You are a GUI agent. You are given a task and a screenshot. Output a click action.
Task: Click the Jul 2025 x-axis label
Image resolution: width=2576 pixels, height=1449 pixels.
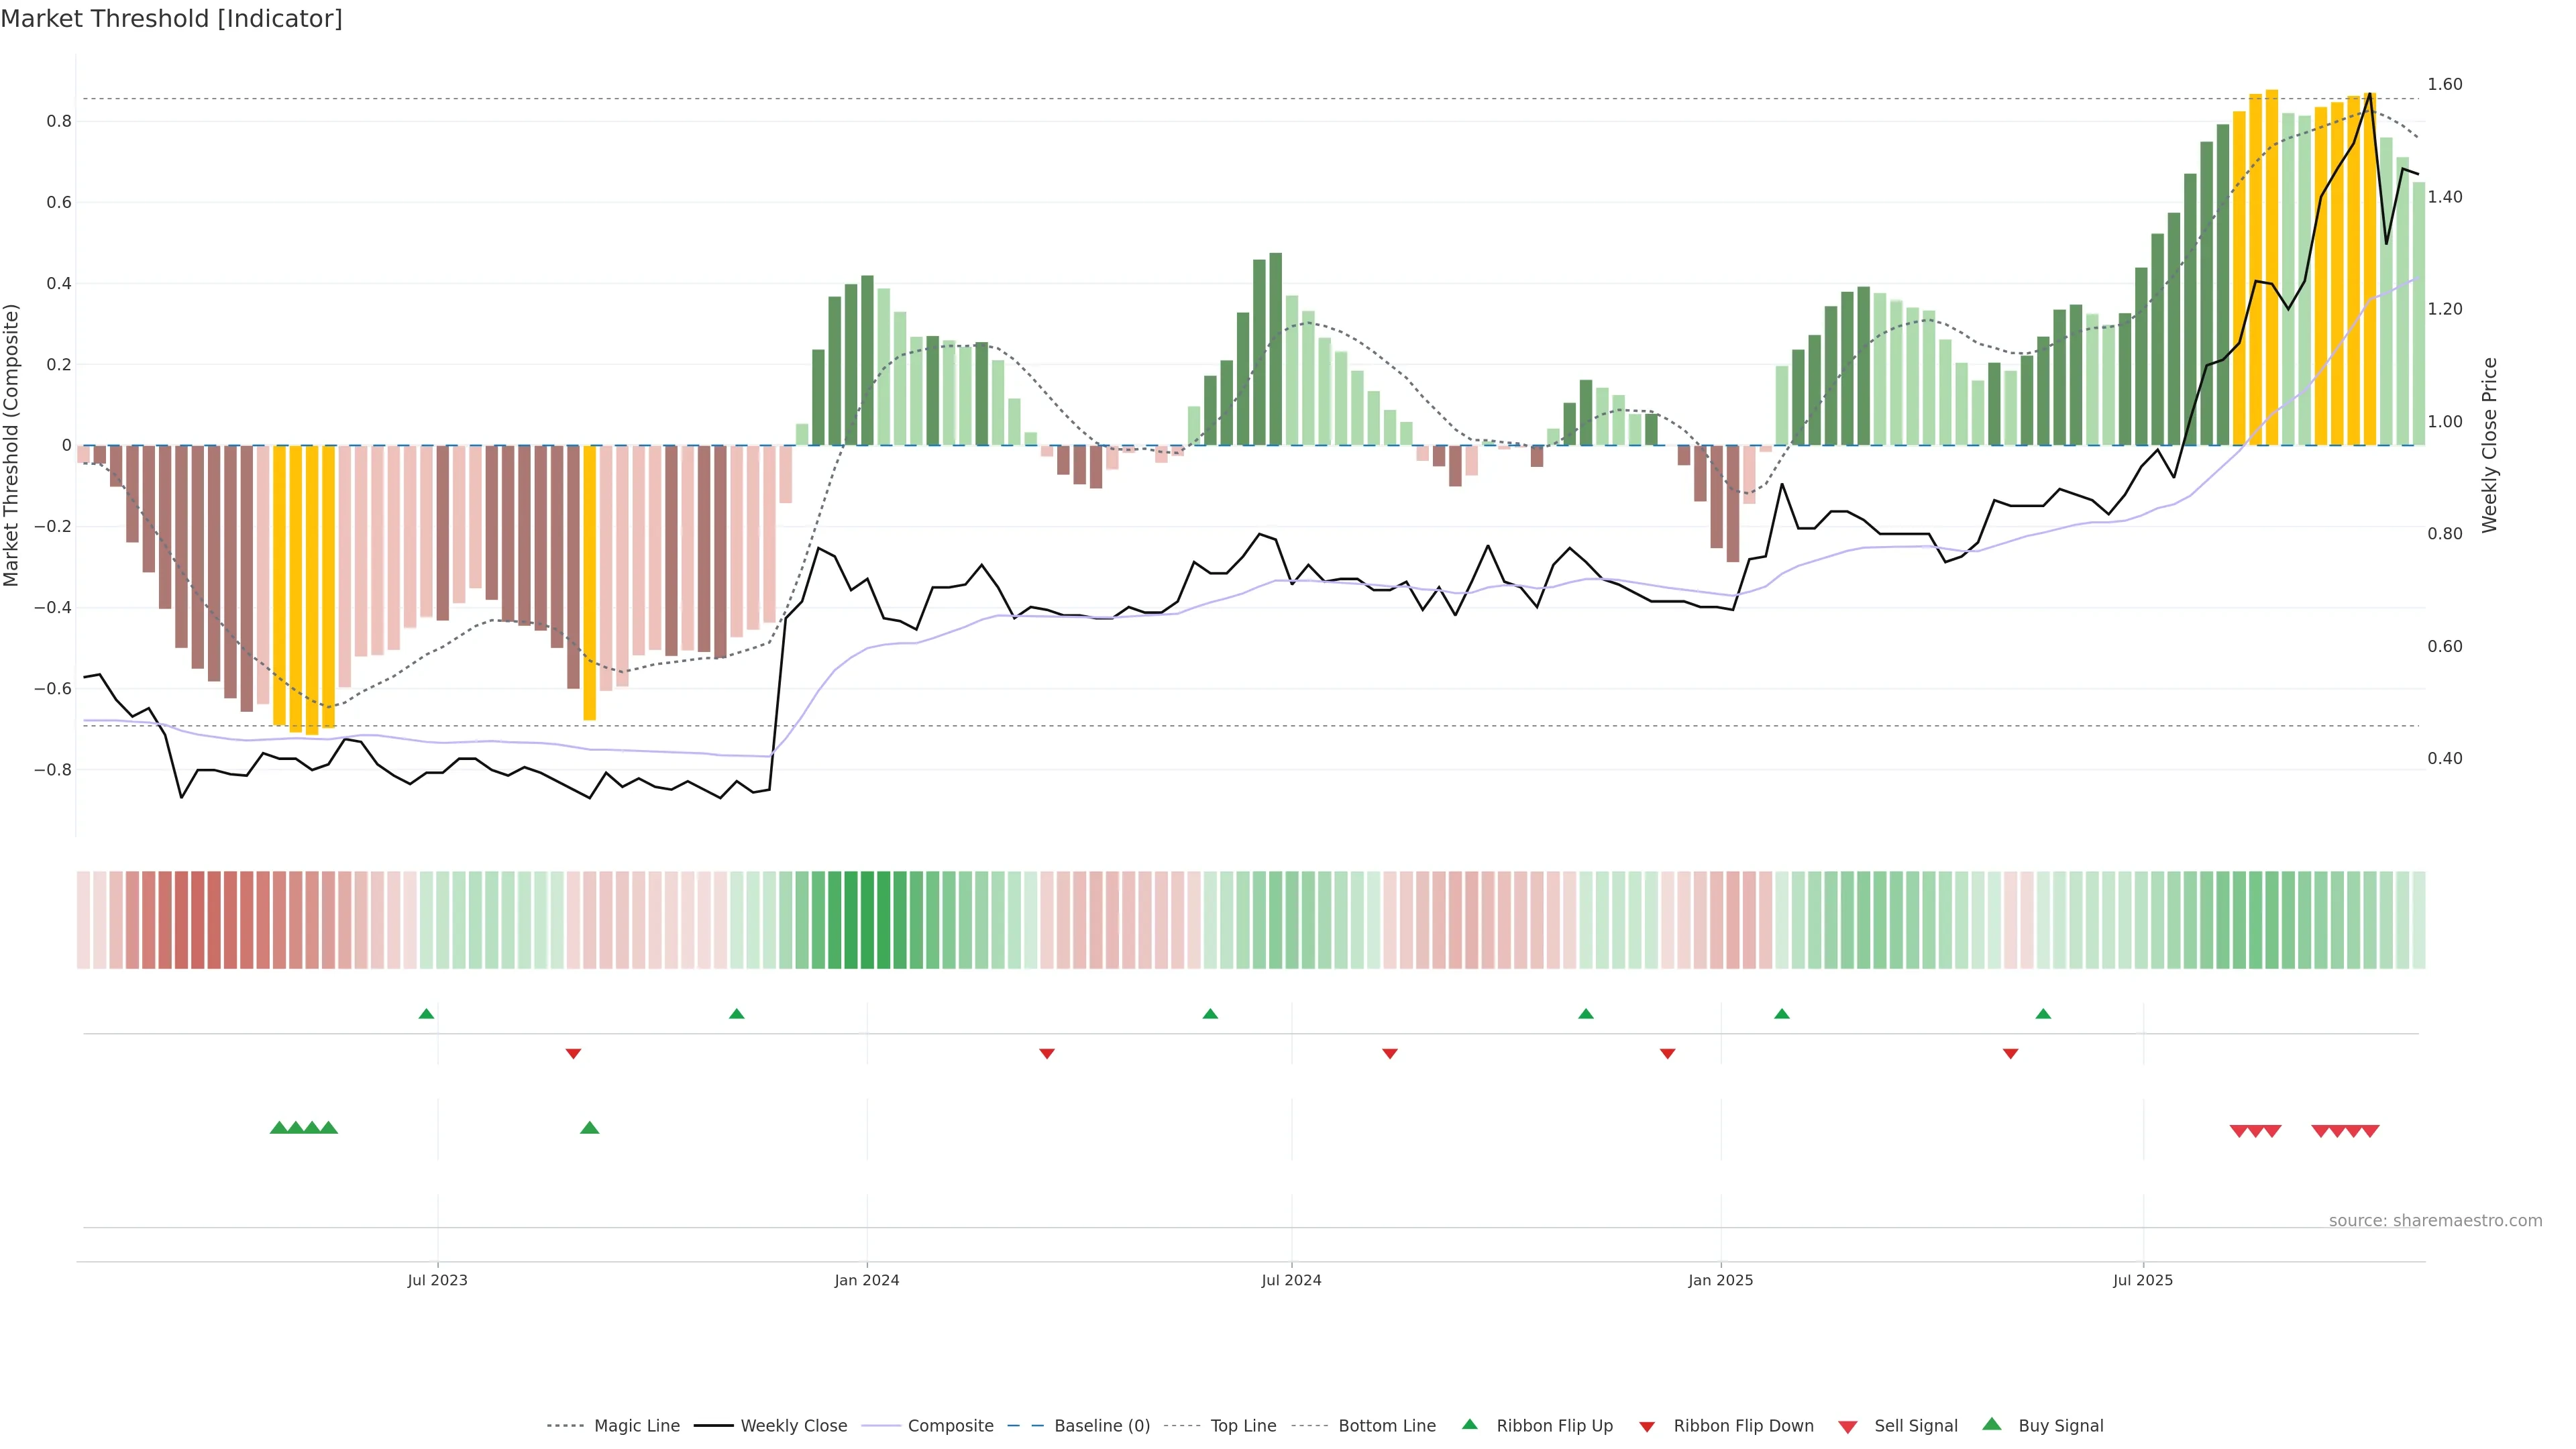[2142, 1280]
